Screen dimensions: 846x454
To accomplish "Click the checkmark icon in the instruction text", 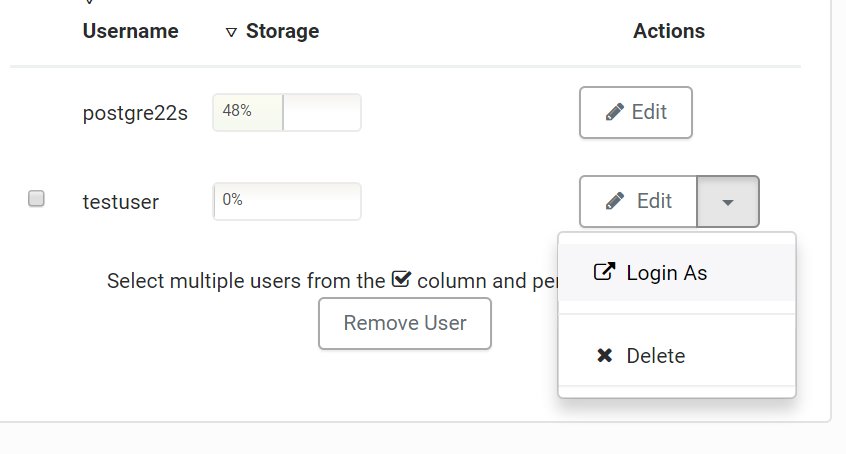I will click(x=401, y=279).
